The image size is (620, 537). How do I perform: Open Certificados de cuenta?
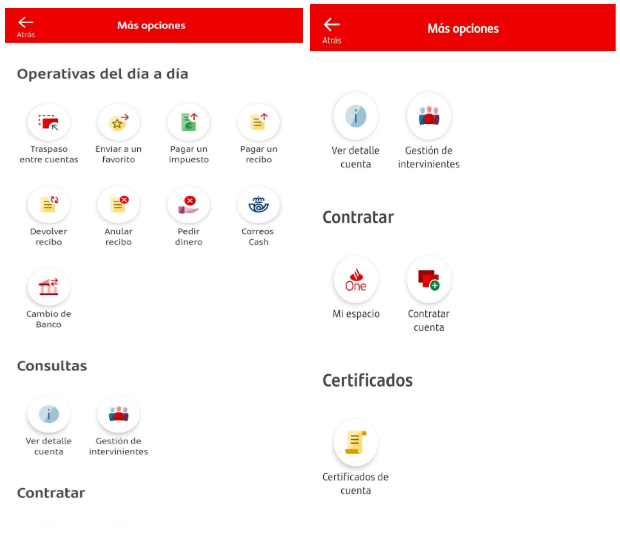pyautogui.click(x=355, y=443)
